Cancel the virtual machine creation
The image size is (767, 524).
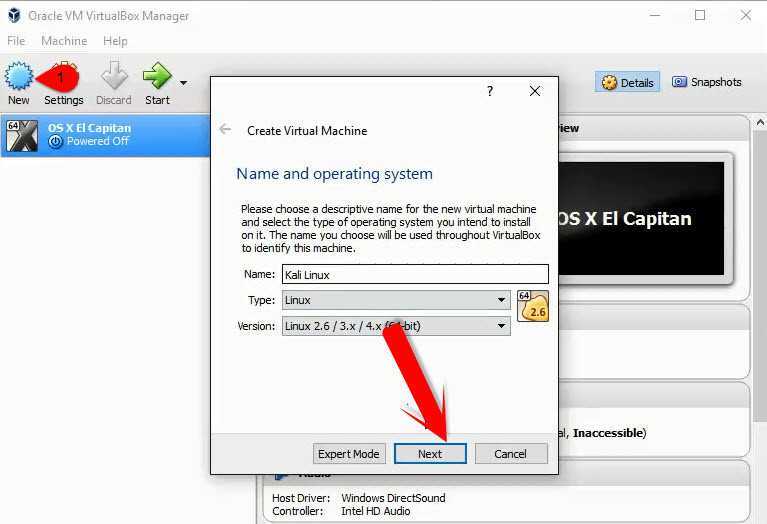[x=511, y=454]
